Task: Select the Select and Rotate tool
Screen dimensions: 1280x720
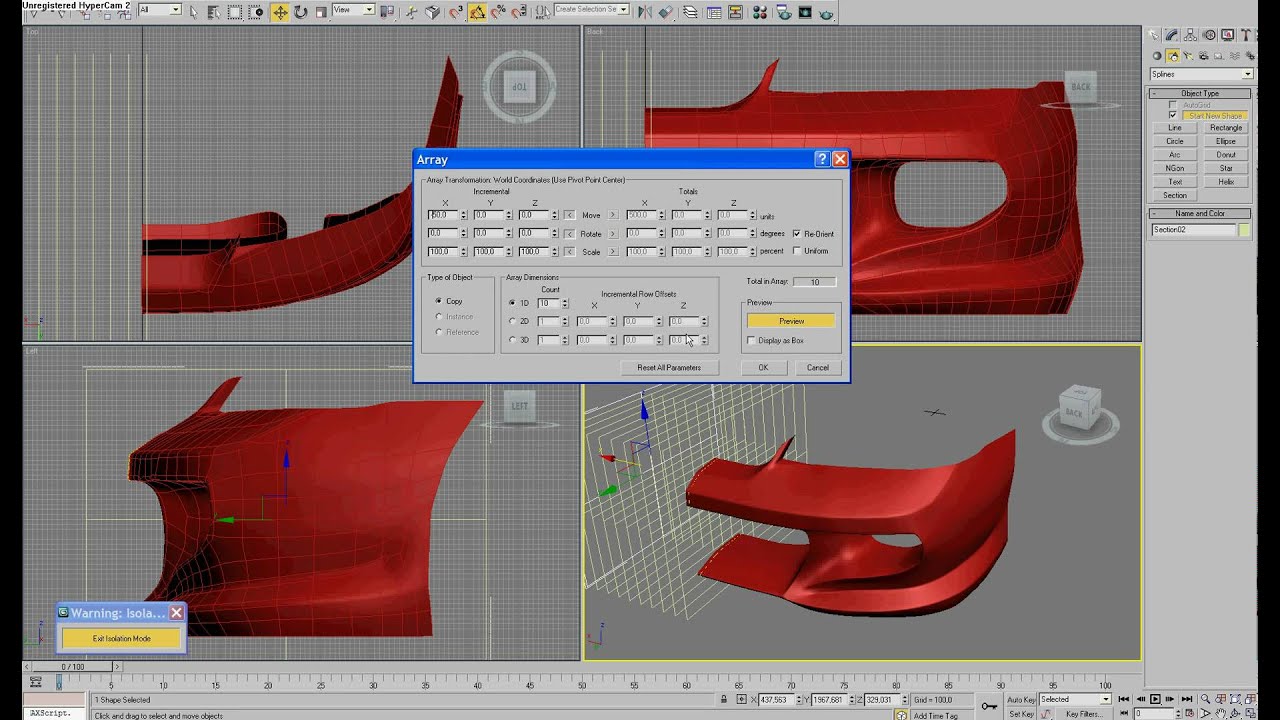Action: (300, 12)
